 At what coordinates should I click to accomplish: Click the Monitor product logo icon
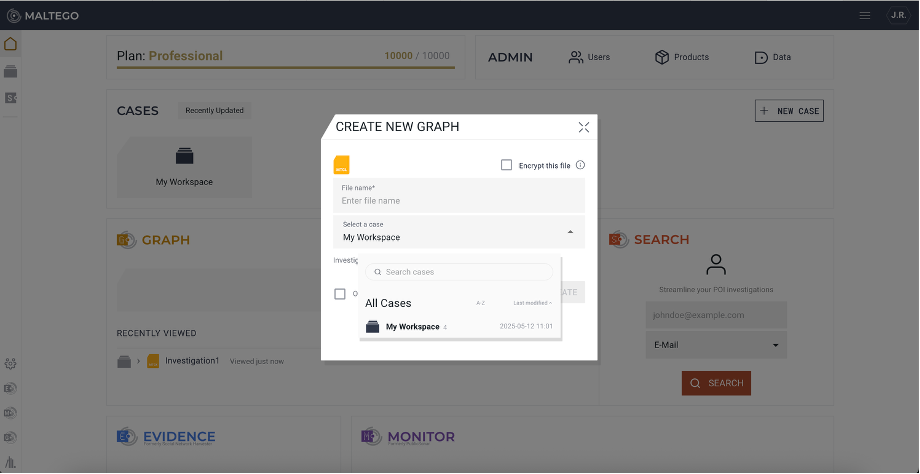[x=371, y=436]
